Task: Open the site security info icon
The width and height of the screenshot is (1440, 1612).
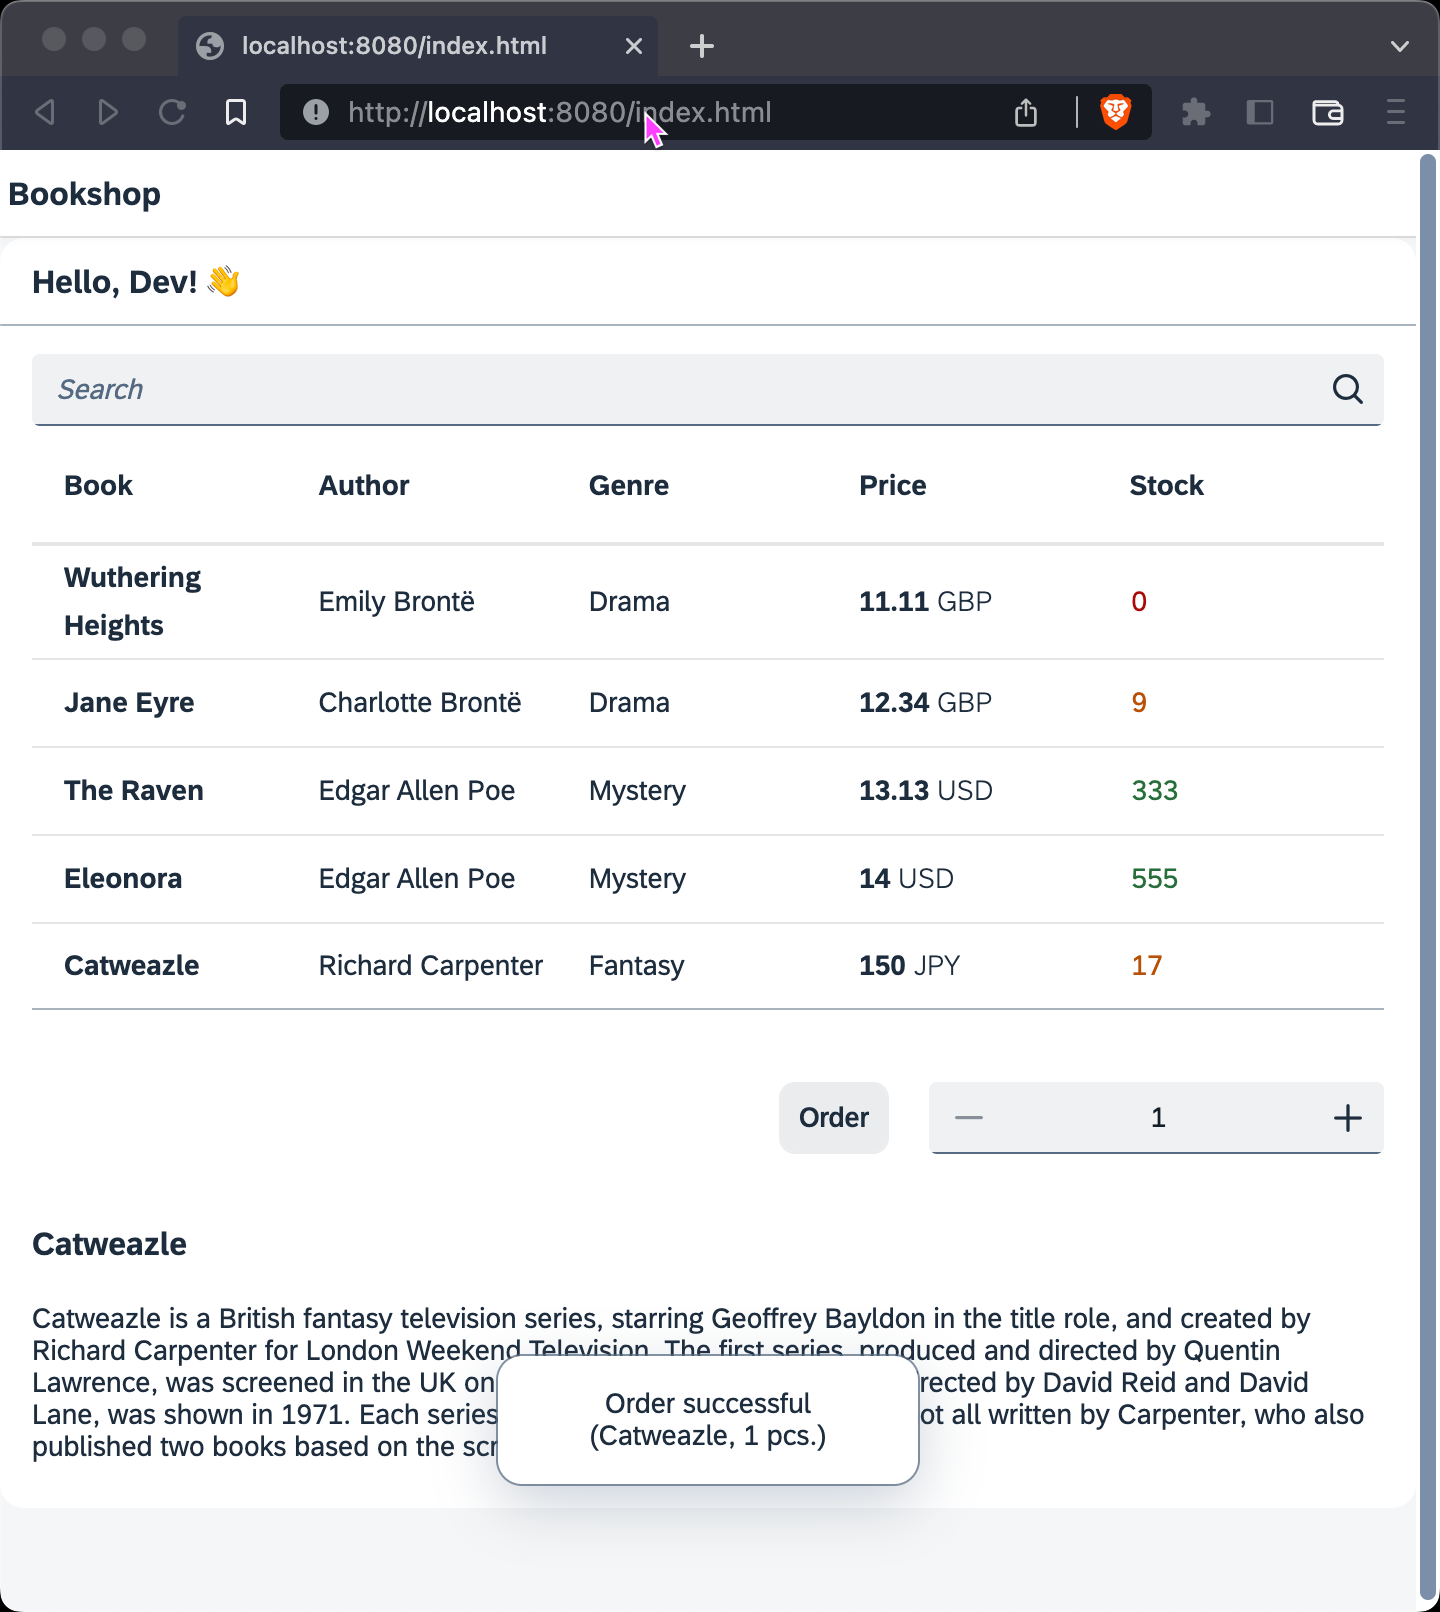Action: coord(316,112)
